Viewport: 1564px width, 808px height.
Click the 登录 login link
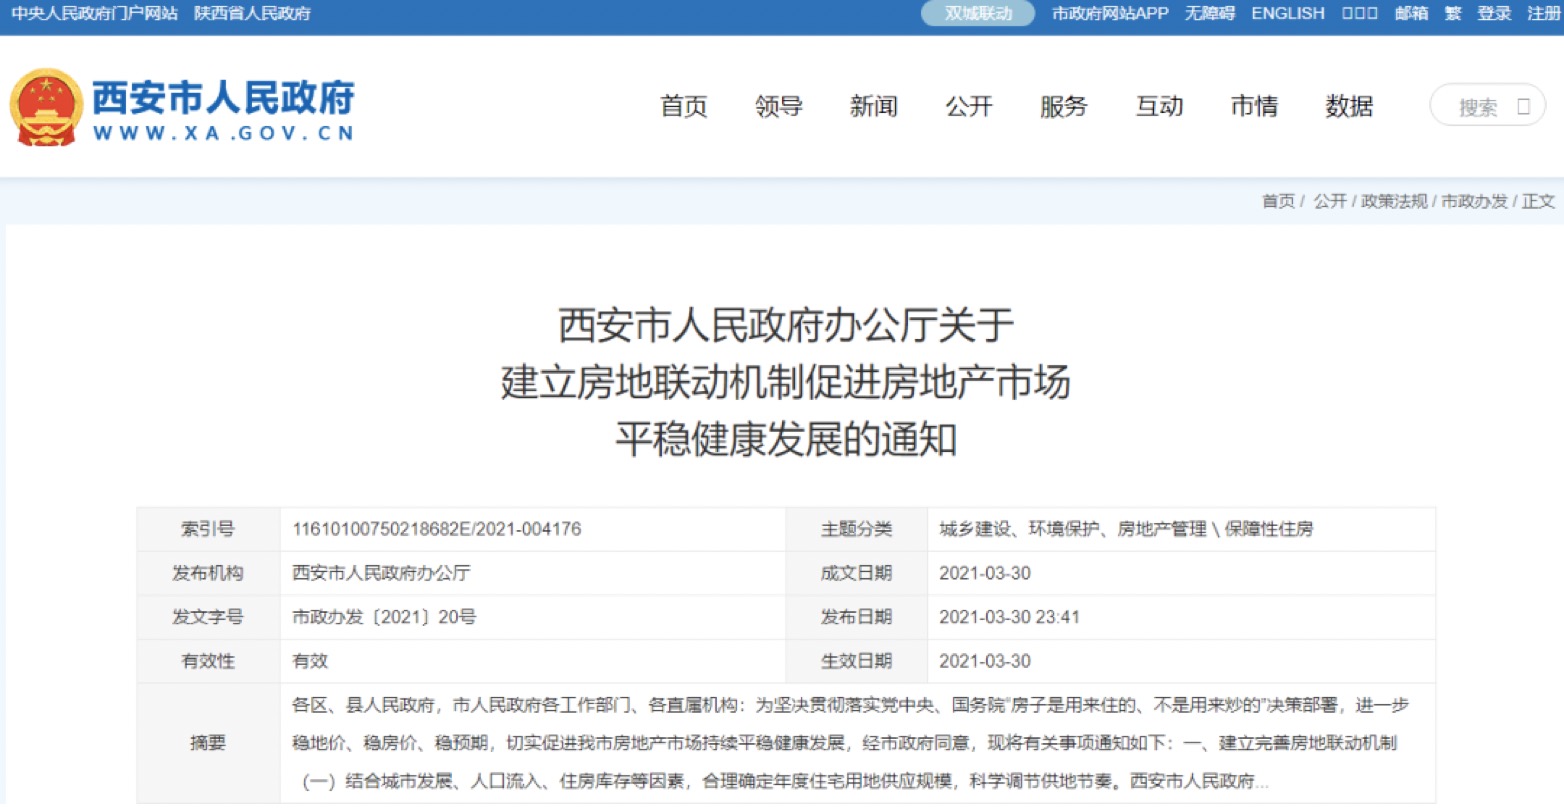1494,13
